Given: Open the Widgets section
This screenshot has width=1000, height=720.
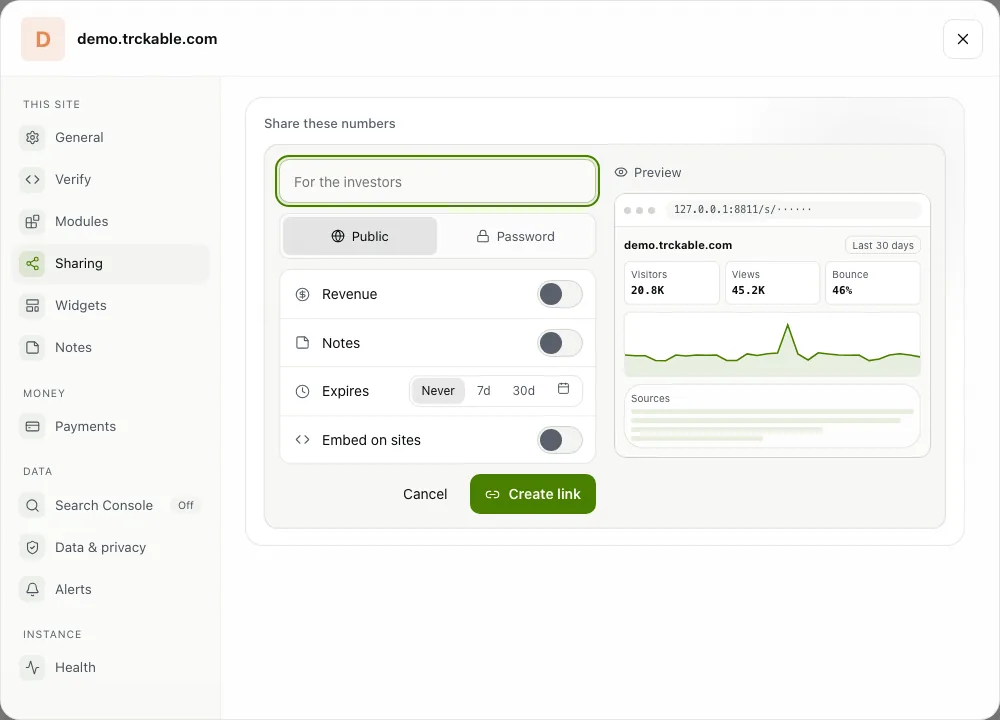Looking at the screenshot, I should pyautogui.click(x=111, y=305).
